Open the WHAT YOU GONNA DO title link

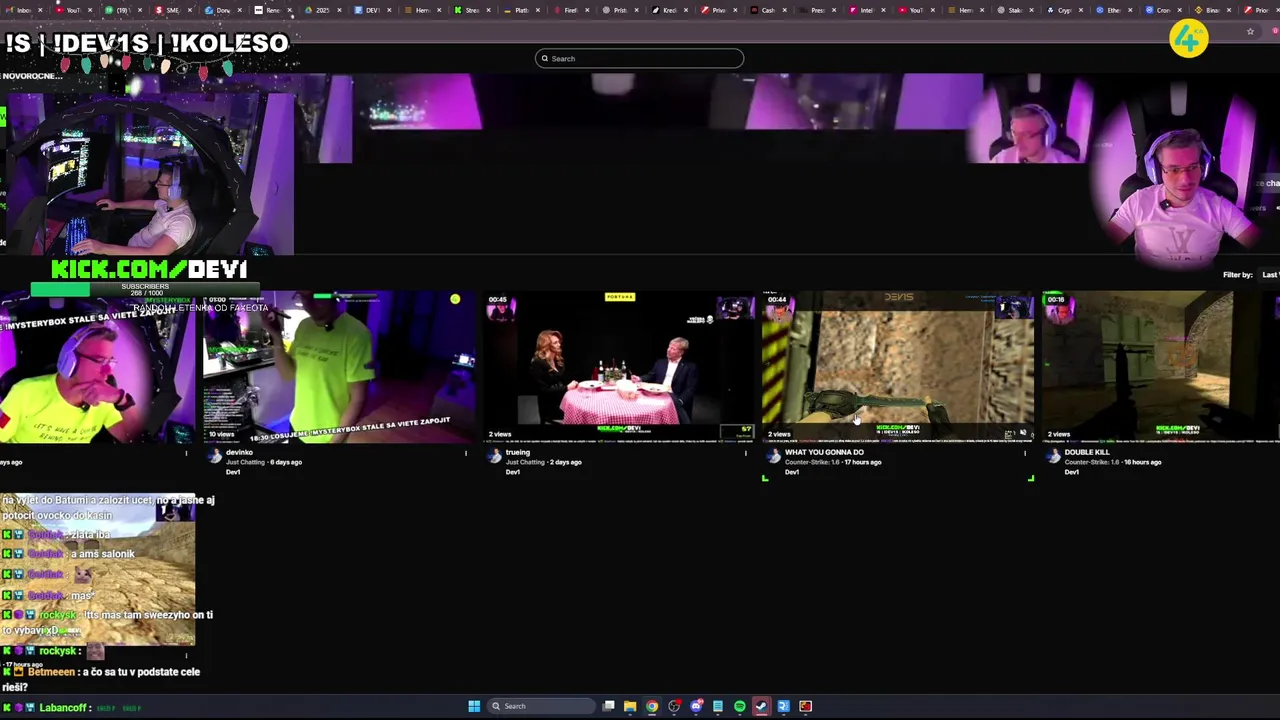(x=824, y=452)
